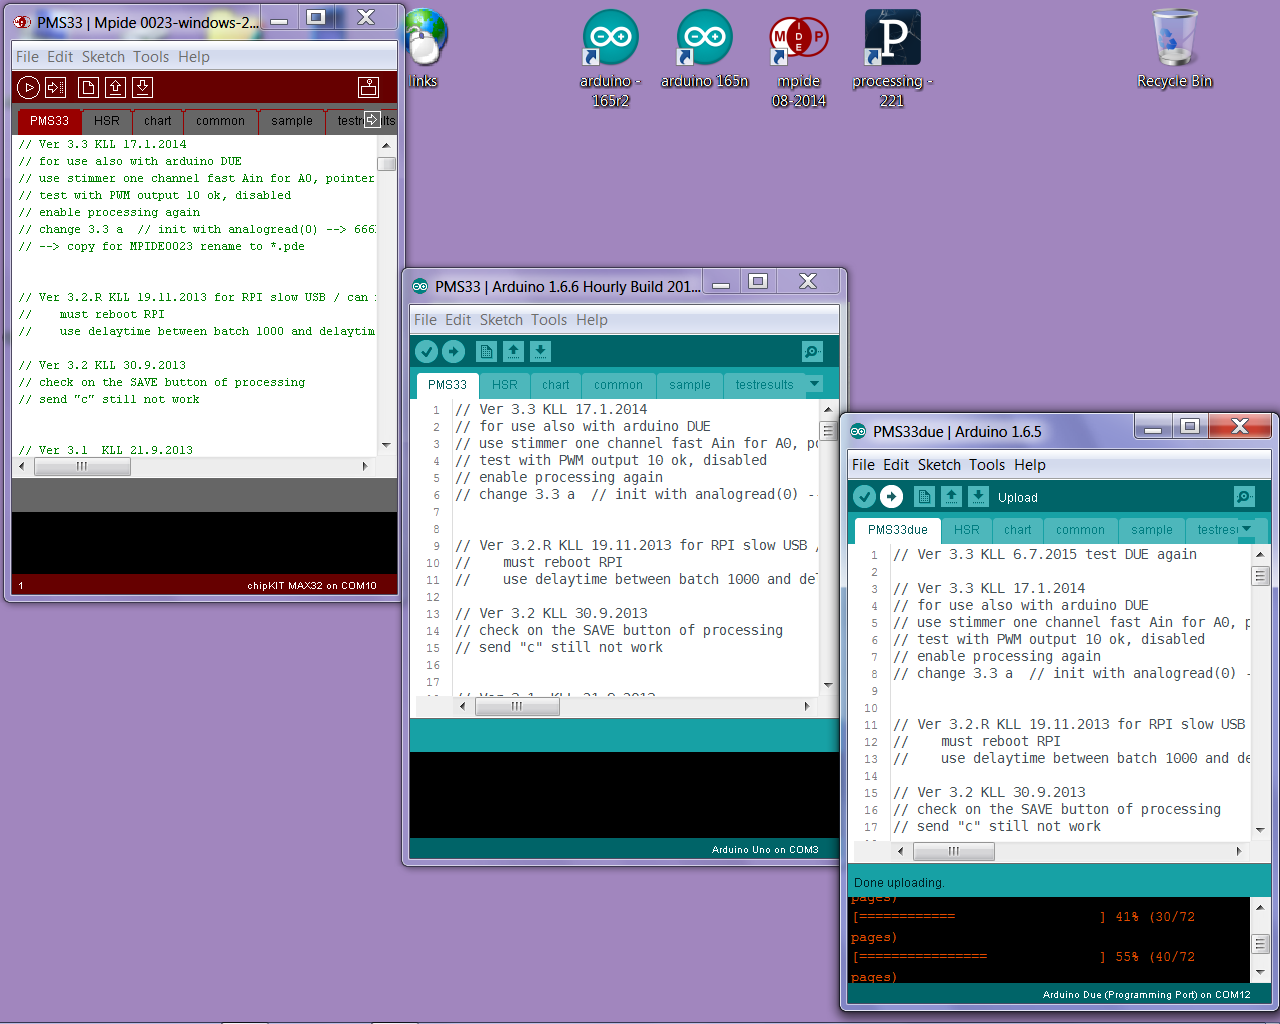
Task: Expand tab dropdown arrow in PMS33due window
Action: pyautogui.click(x=1246, y=529)
